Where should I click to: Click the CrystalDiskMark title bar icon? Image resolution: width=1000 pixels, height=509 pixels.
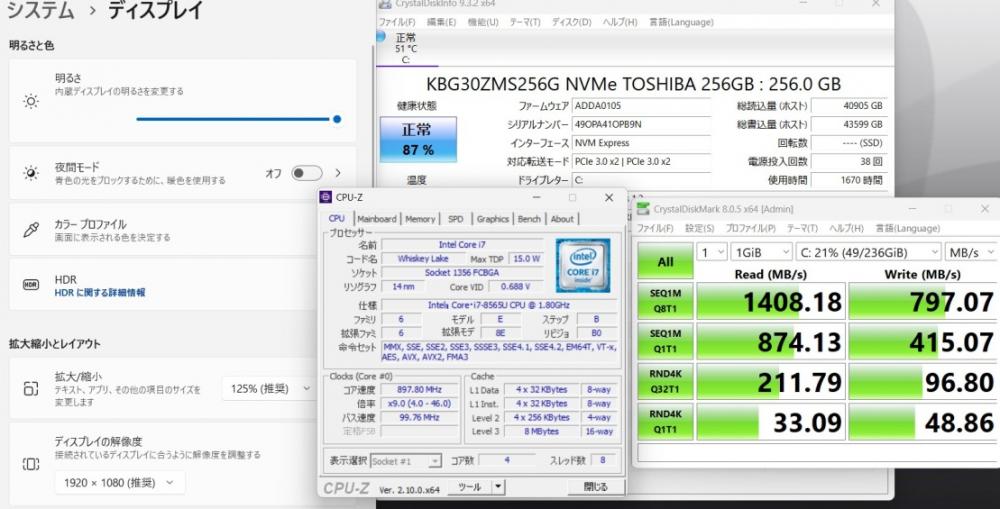643,209
